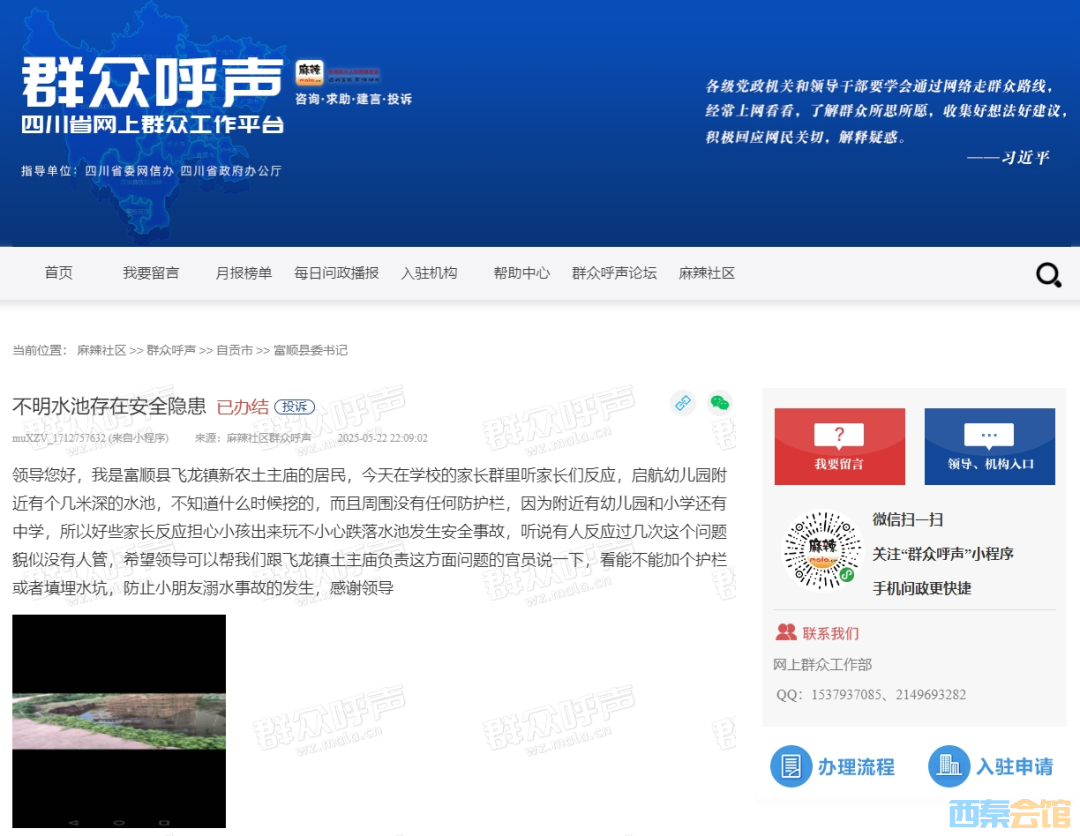This screenshot has width=1080, height=836.
Task: Open 帮助中心 navigation item
Action: coord(522,273)
